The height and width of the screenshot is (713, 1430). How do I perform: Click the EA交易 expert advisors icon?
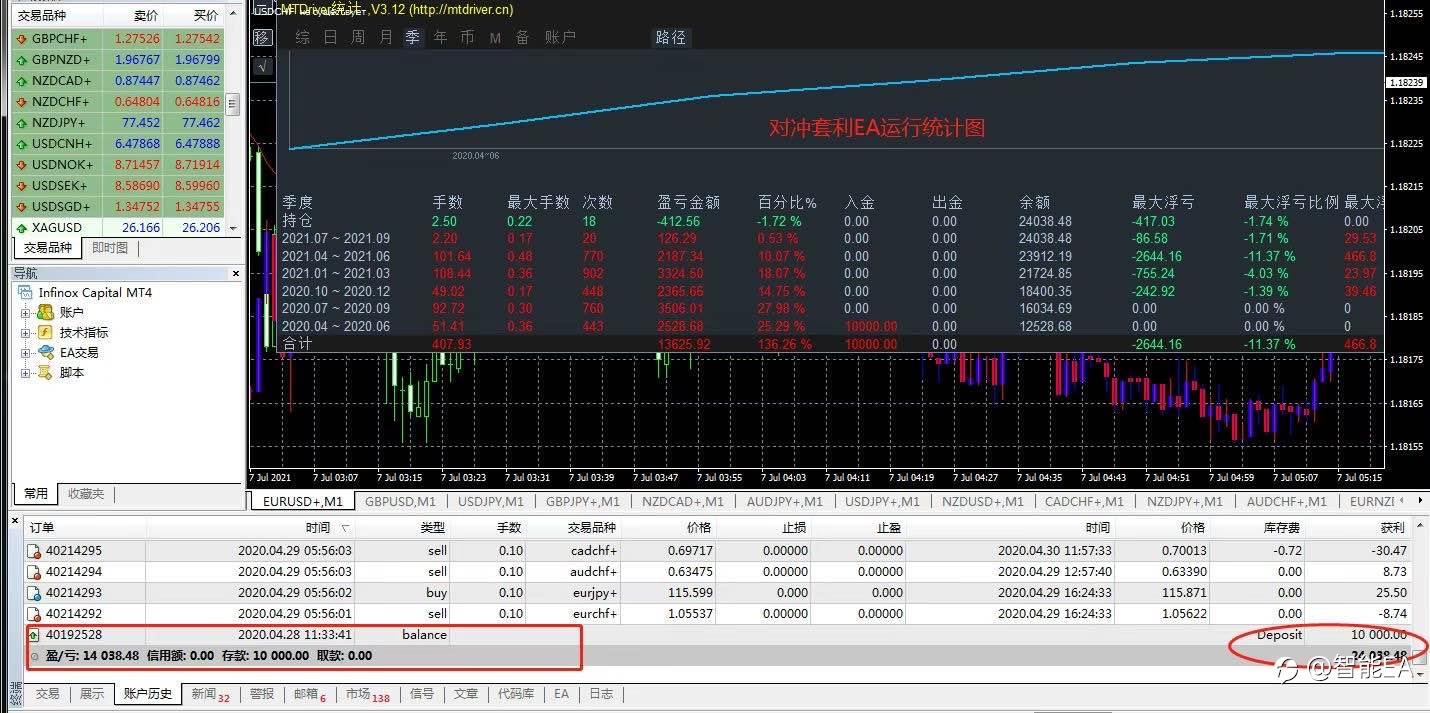[x=44, y=353]
